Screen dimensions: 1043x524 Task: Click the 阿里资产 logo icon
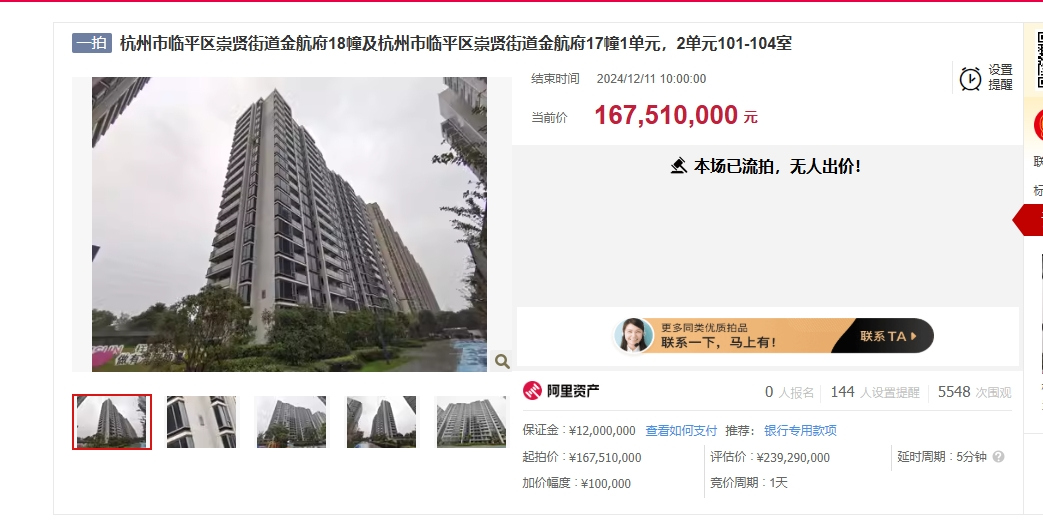[532, 390]
